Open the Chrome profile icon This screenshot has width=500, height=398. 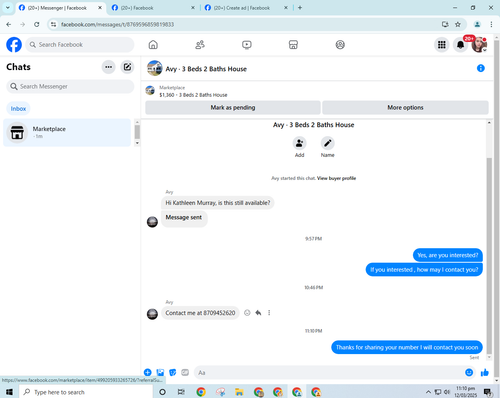click(477, 24)
